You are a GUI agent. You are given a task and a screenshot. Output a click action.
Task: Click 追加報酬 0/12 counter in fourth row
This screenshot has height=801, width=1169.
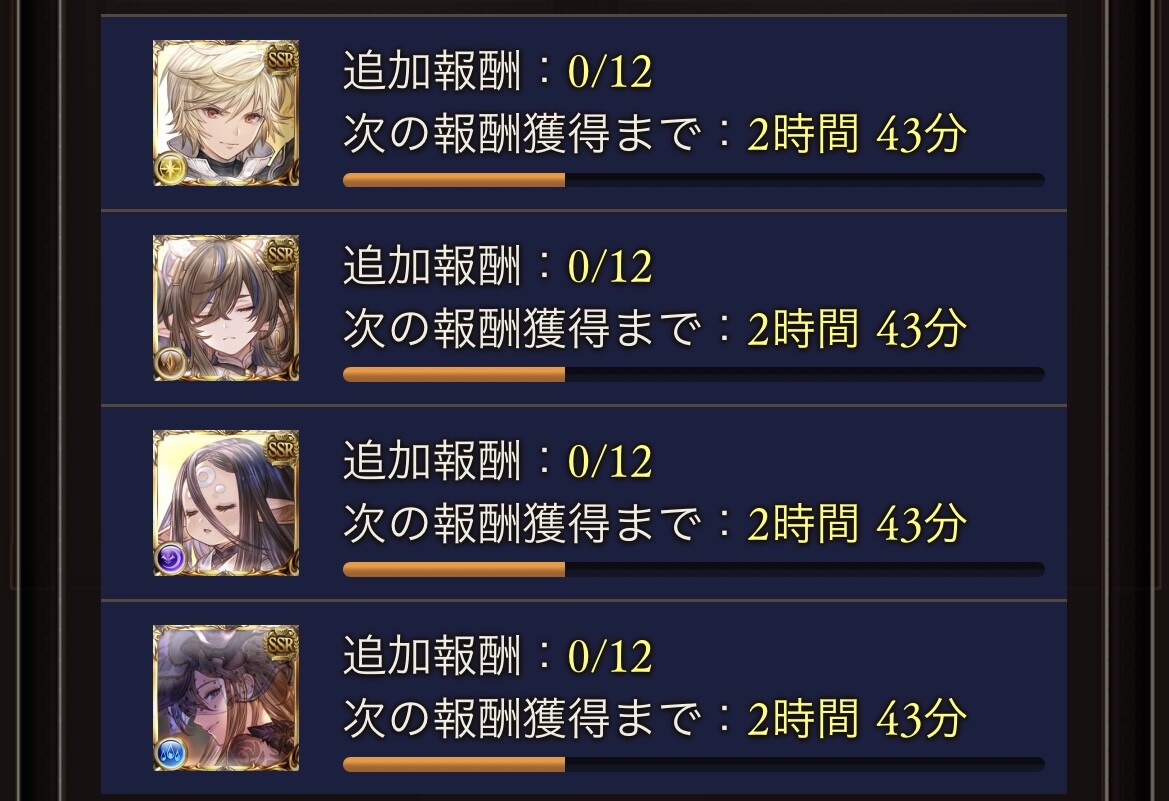click(497, 656)
